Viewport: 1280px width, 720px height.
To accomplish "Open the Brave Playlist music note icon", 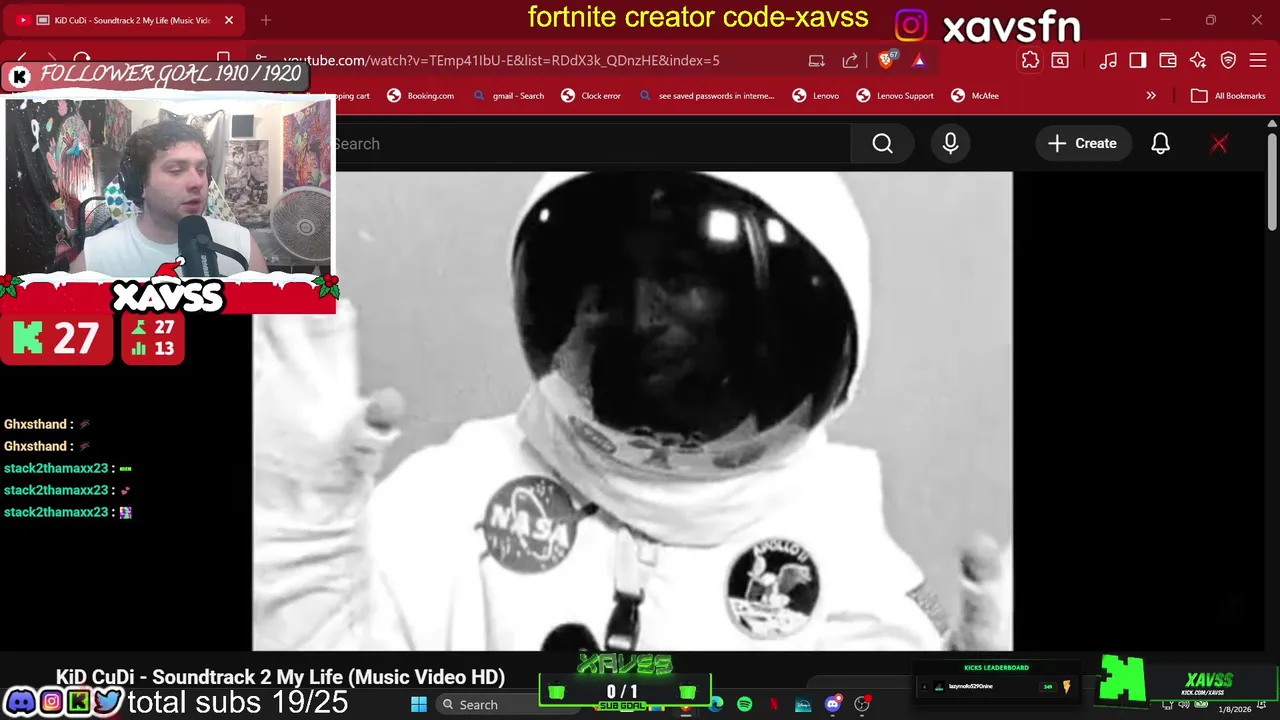I will tap(1108, 60).
